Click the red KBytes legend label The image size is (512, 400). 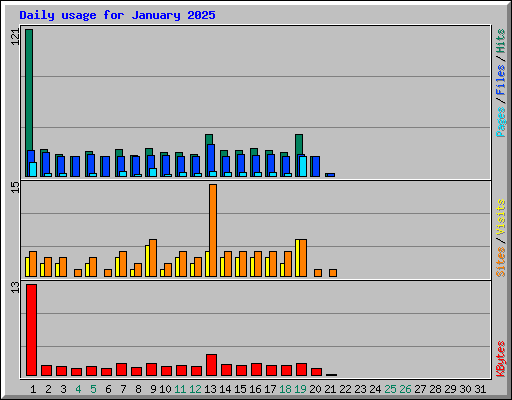501,358
